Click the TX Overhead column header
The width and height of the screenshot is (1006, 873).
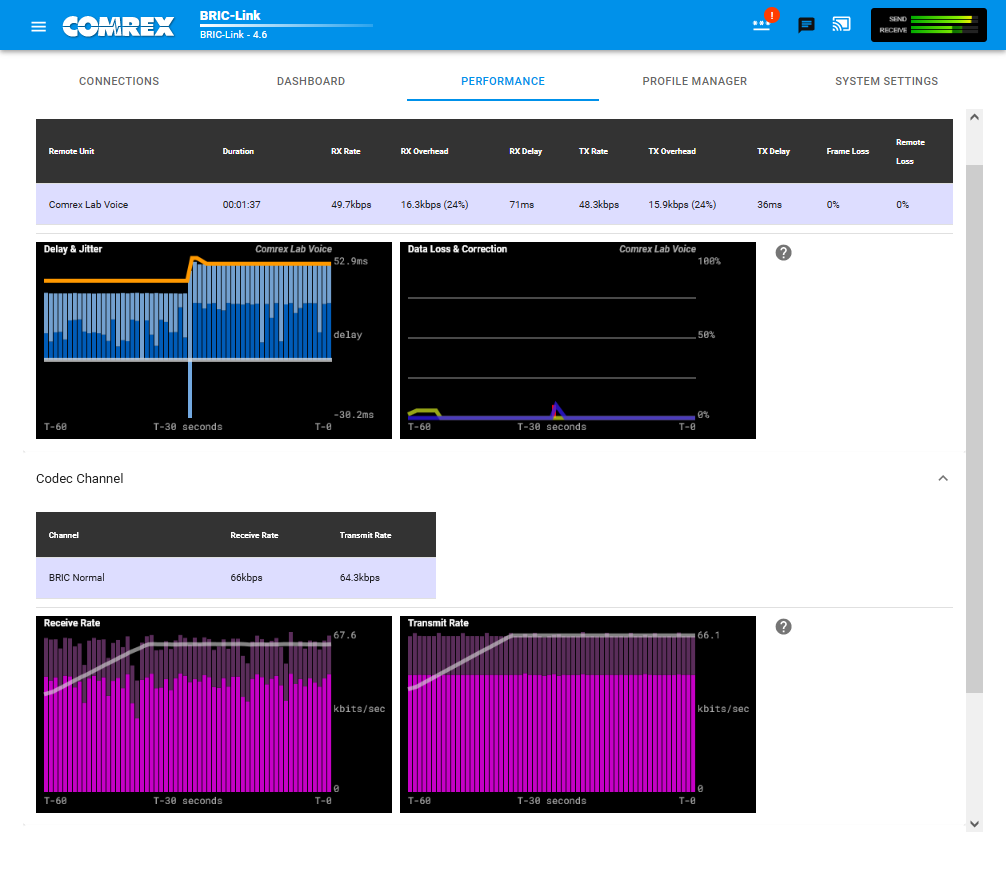click(x=672, y=151)
